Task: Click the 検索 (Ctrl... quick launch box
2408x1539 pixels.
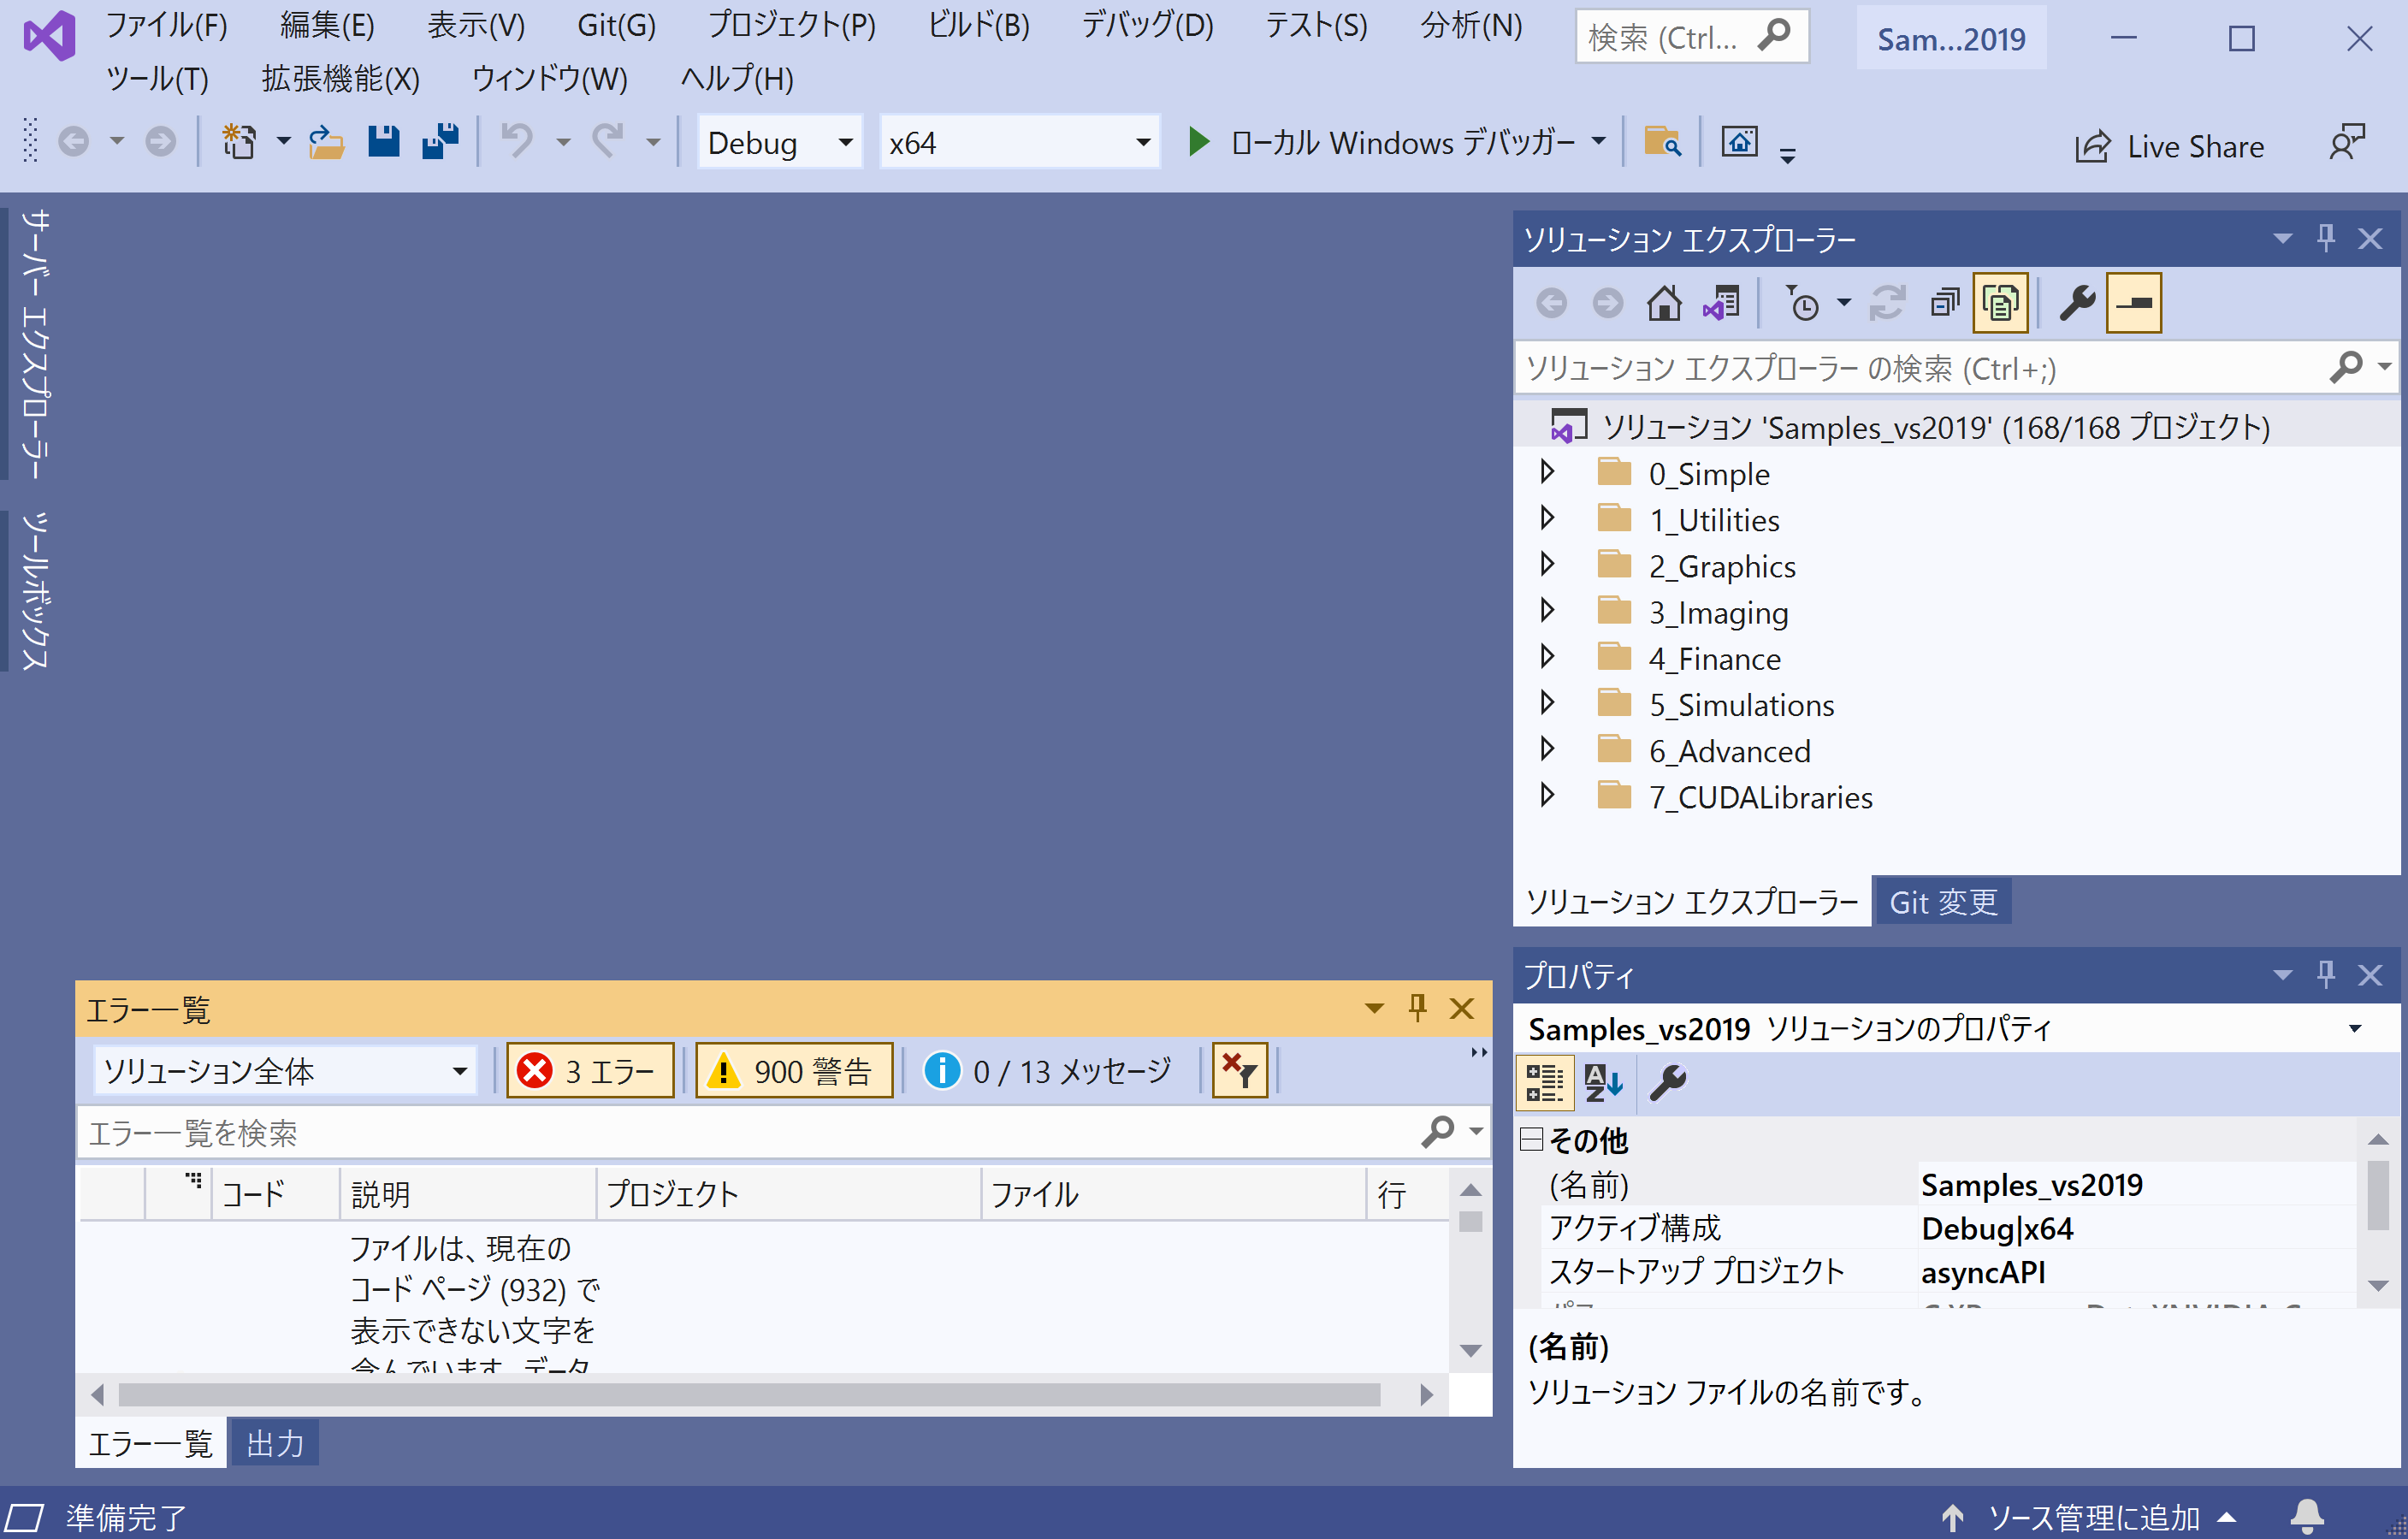Action: point(1692,37)
